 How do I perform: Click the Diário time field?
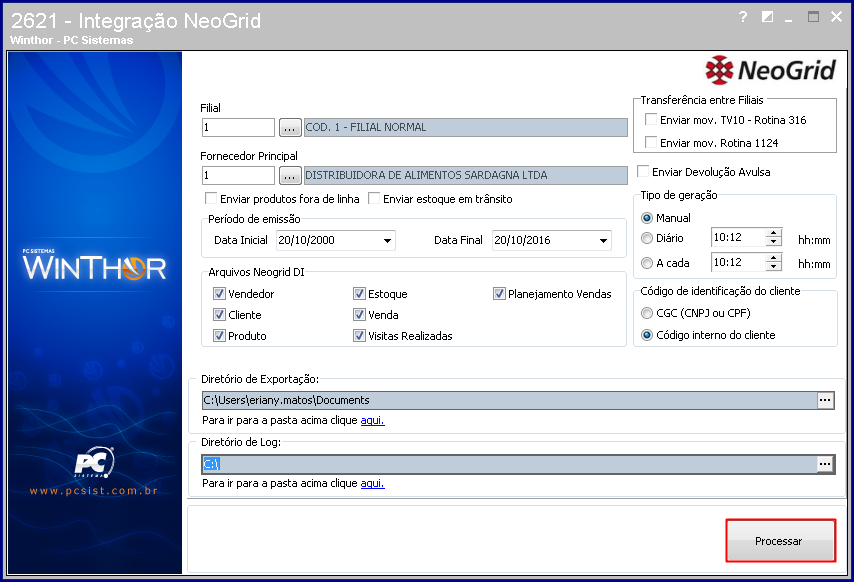click(738, 237)
